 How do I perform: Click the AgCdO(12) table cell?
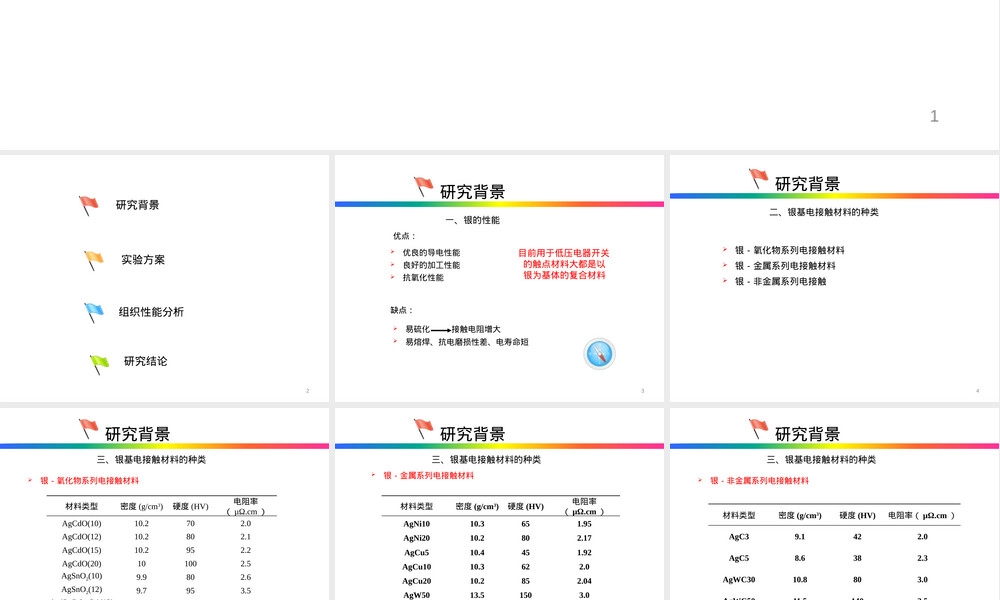(x=82, y=537)
